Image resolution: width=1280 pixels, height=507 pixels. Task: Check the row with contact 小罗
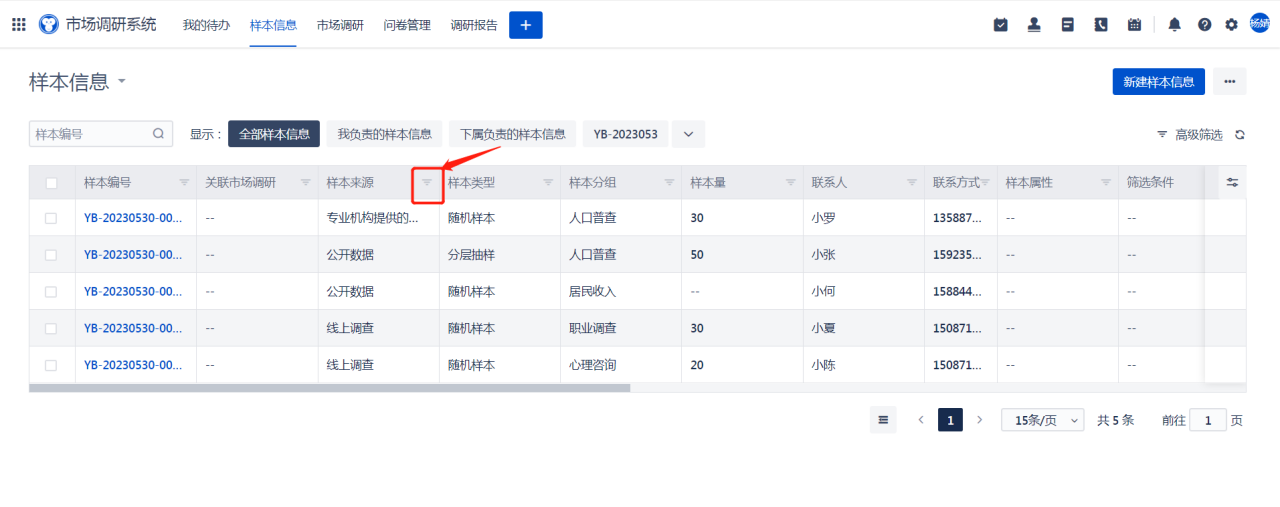click(x=51, y=218)
